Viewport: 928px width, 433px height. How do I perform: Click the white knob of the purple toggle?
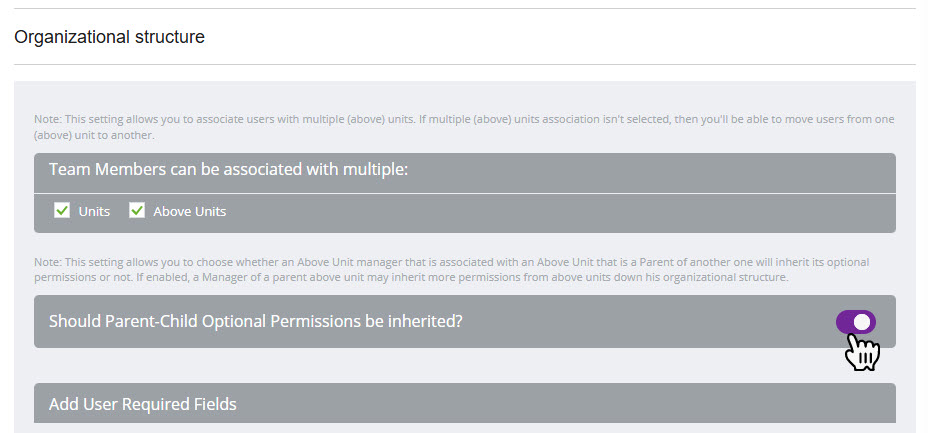click(x=863, y=322)
